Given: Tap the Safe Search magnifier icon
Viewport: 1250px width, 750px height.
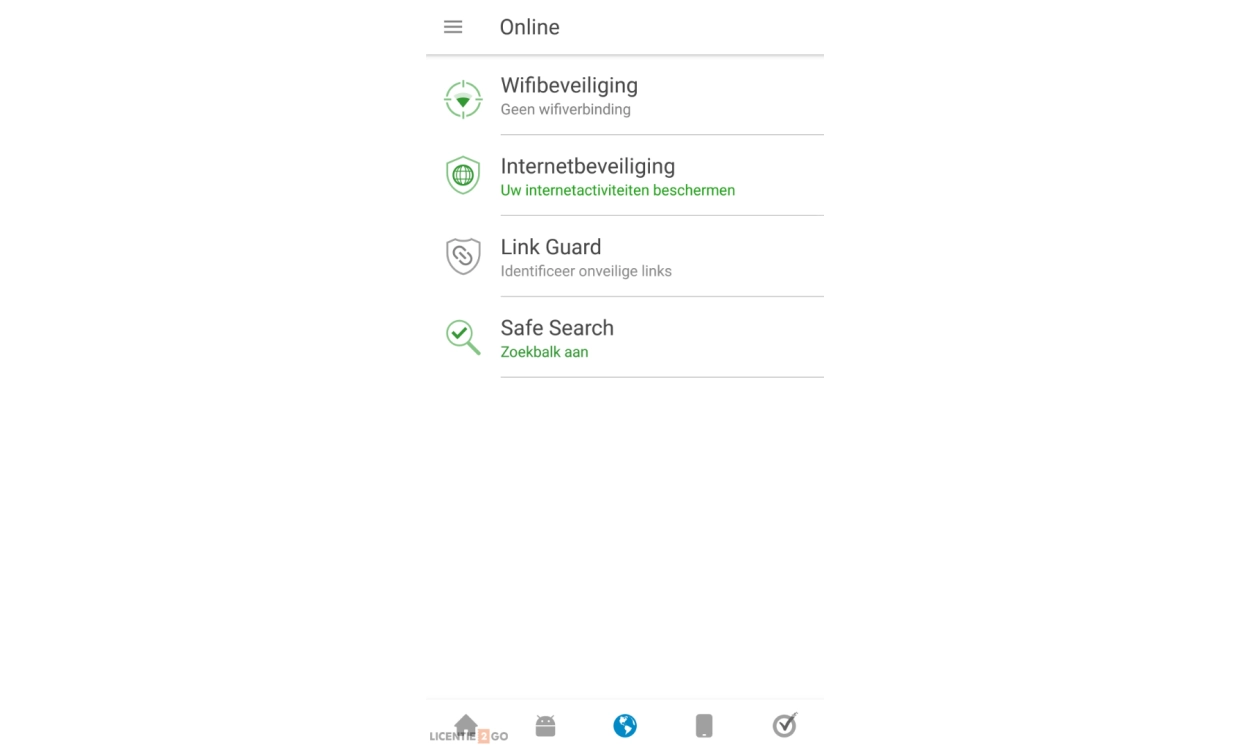Looking at the screenshot, I should [463, 337].
